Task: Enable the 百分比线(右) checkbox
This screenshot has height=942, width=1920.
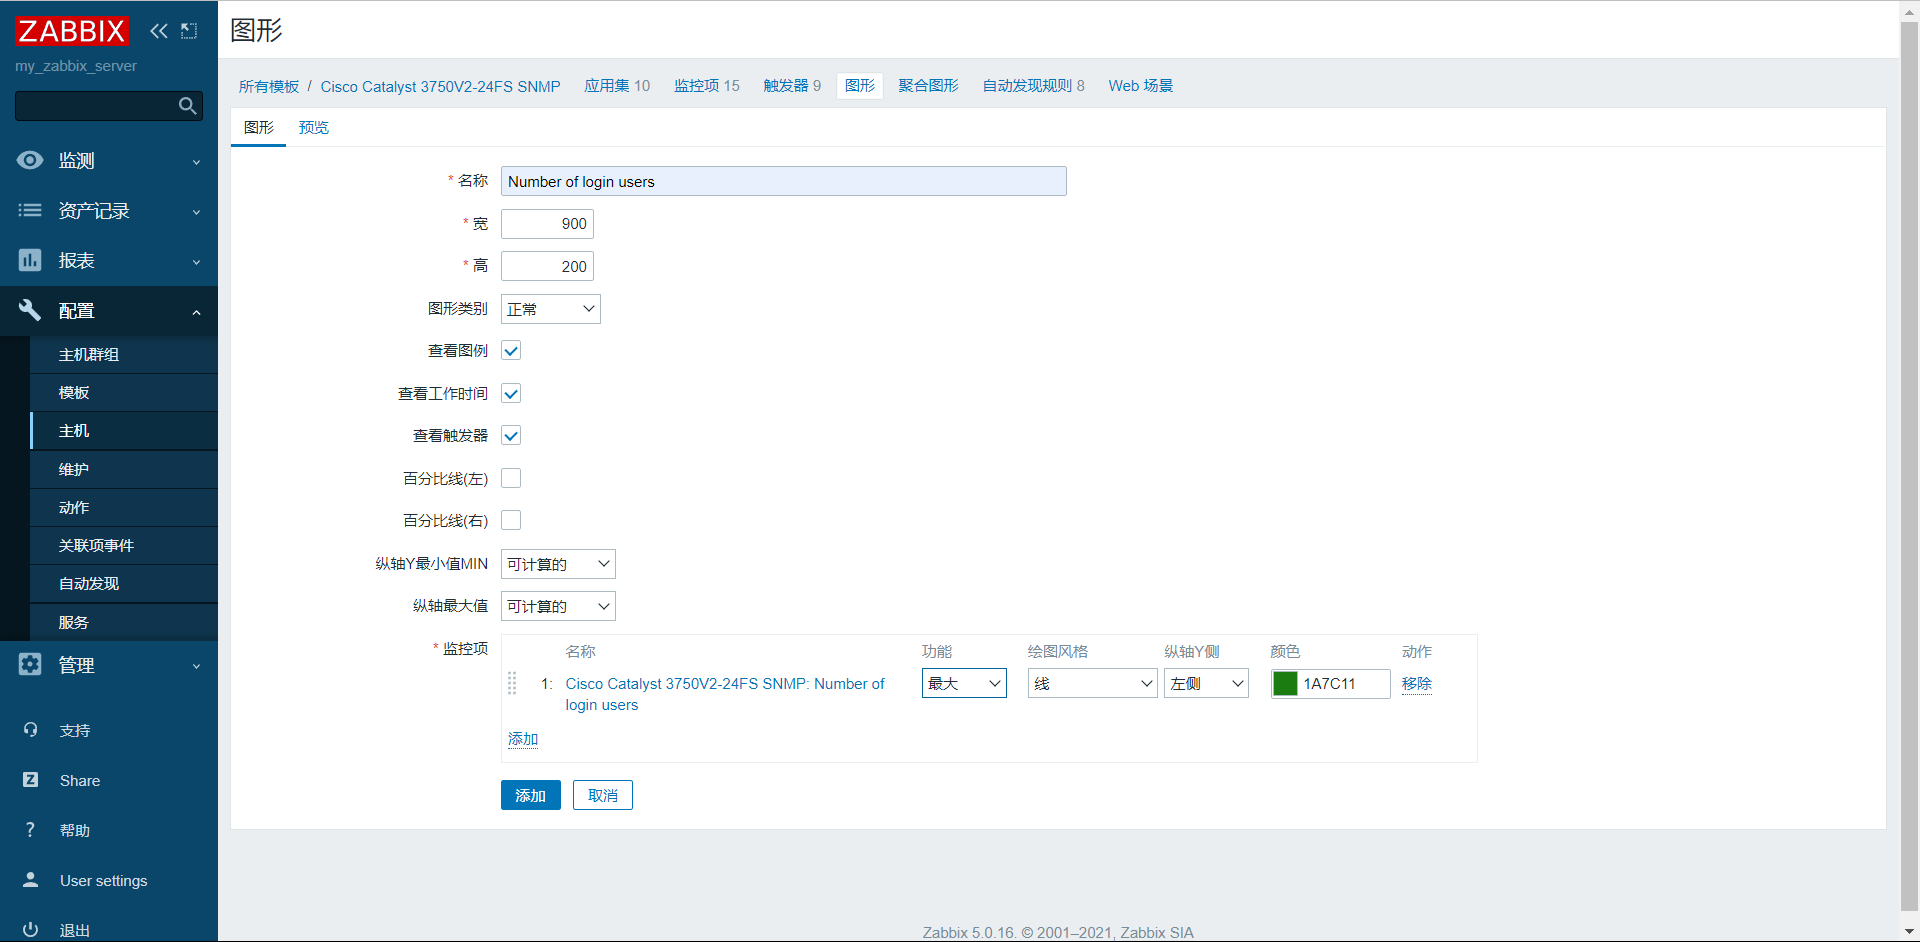Action: (x=511, y=520)
